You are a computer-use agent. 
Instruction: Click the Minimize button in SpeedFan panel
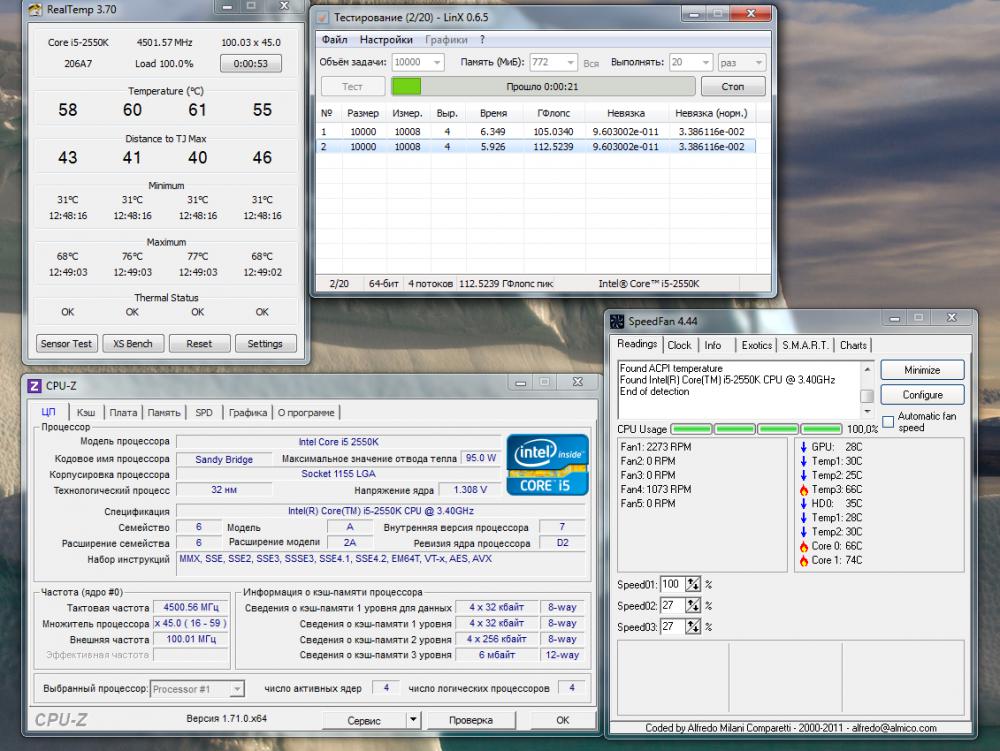click(x=922, y=370)
